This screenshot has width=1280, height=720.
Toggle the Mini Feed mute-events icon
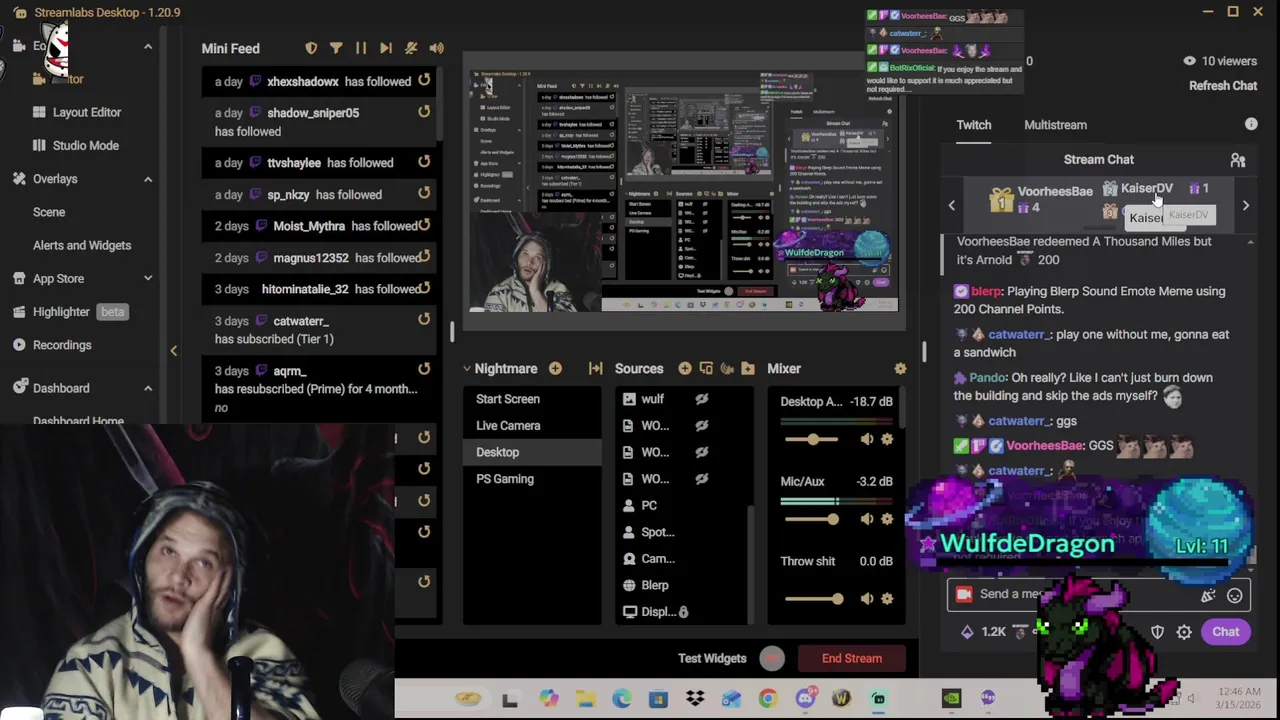pyautogui.click(x=411, y=48)
